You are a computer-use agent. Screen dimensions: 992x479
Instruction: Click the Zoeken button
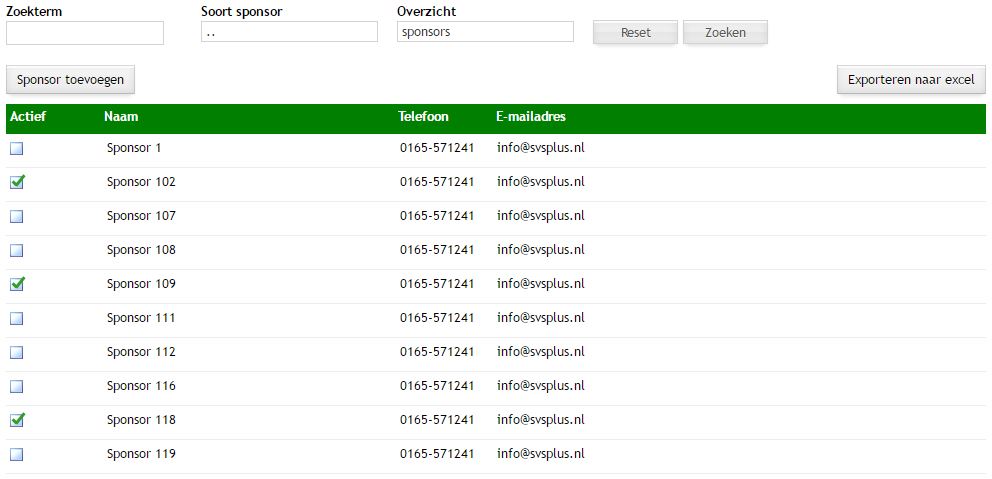tap(725, 33)
